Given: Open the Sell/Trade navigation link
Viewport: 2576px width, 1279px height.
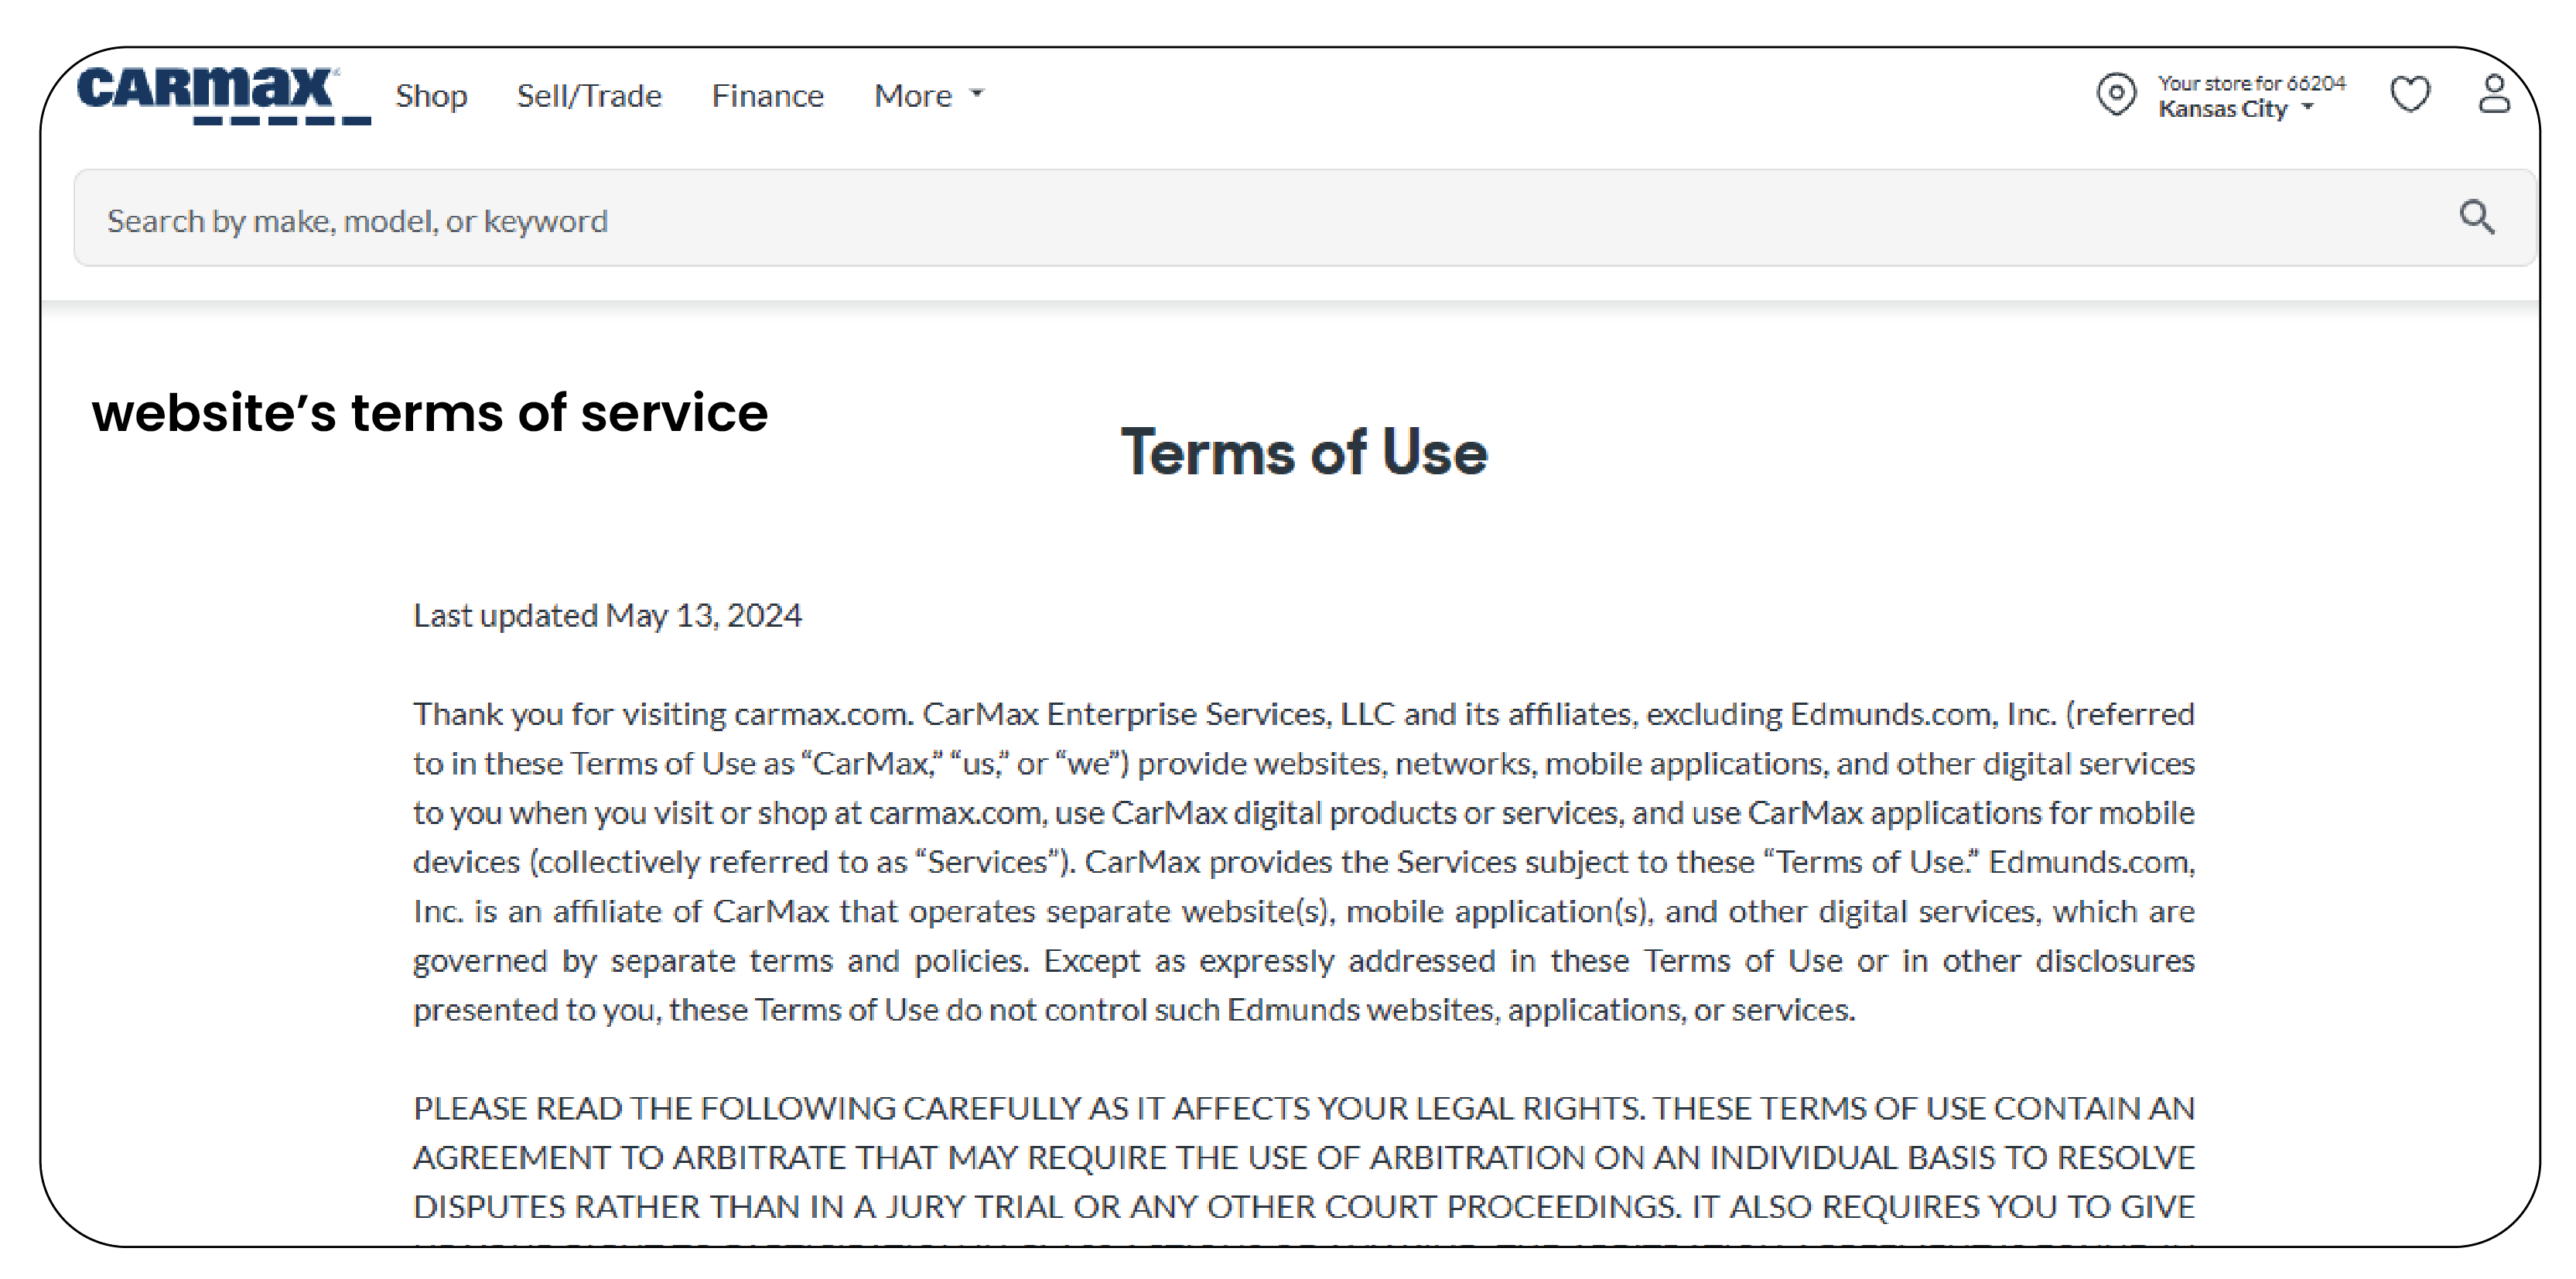Looking at the screenshot, I should 589,96.
